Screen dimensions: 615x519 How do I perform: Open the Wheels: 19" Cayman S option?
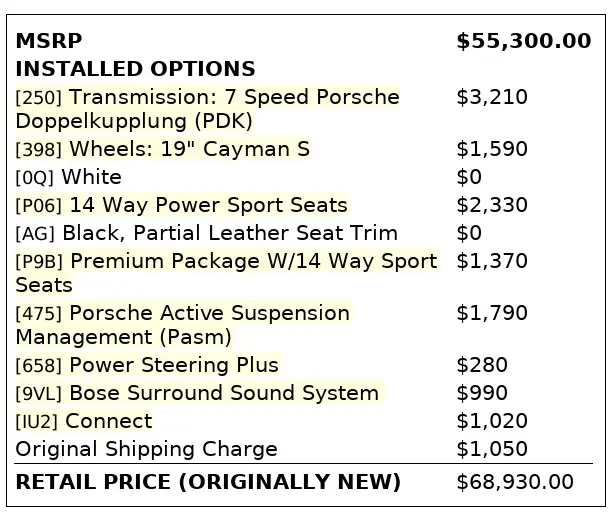coord(189,150)
